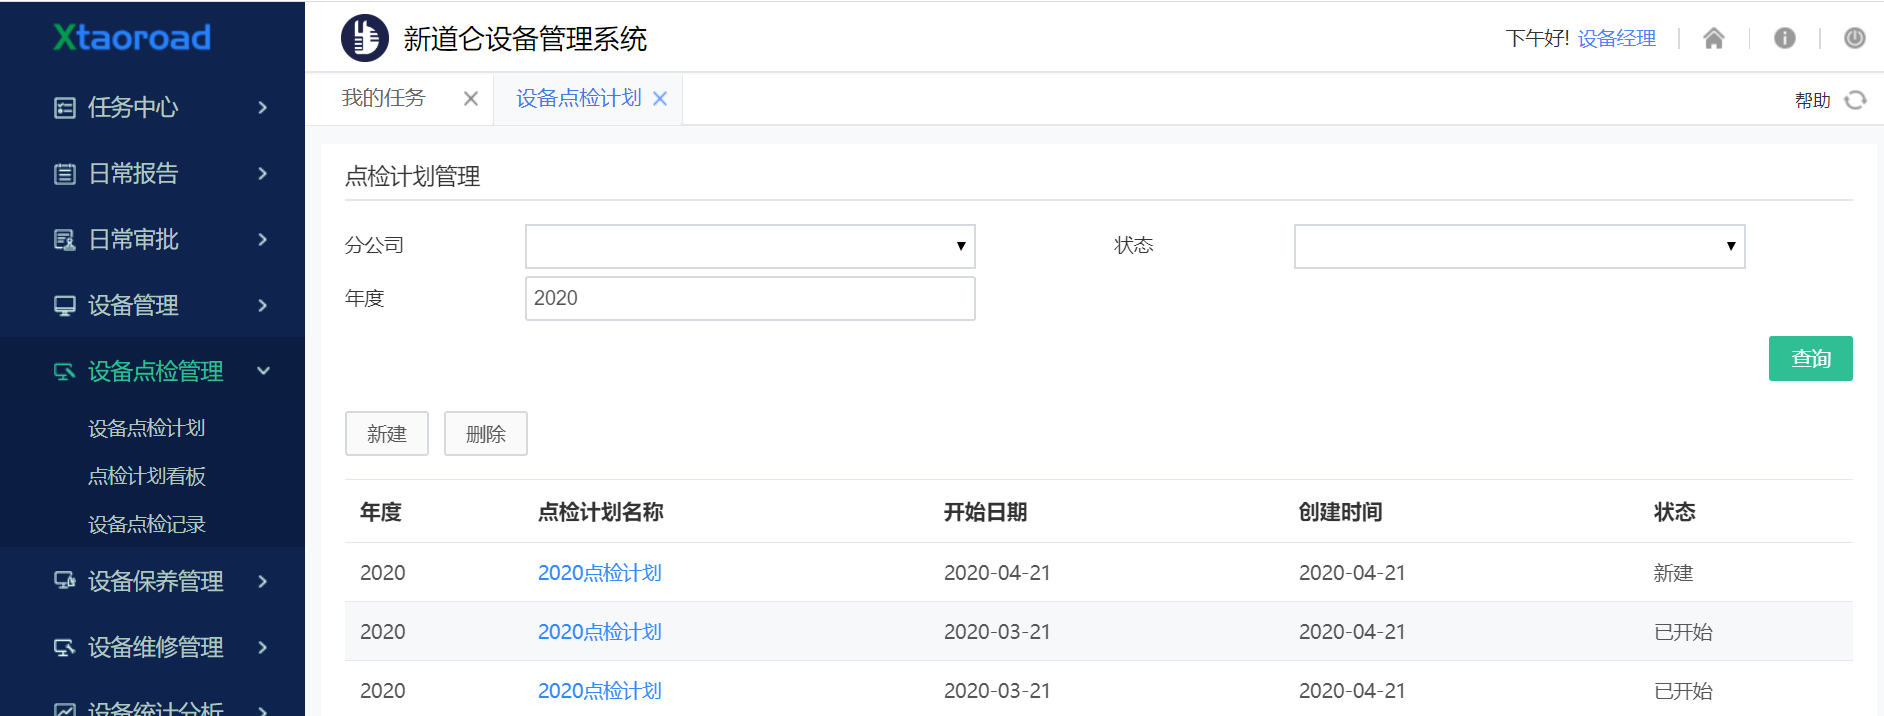Open 设备点检记录 in the sidebar
This screenshot has height=716, width=1884.
point(147,524)
